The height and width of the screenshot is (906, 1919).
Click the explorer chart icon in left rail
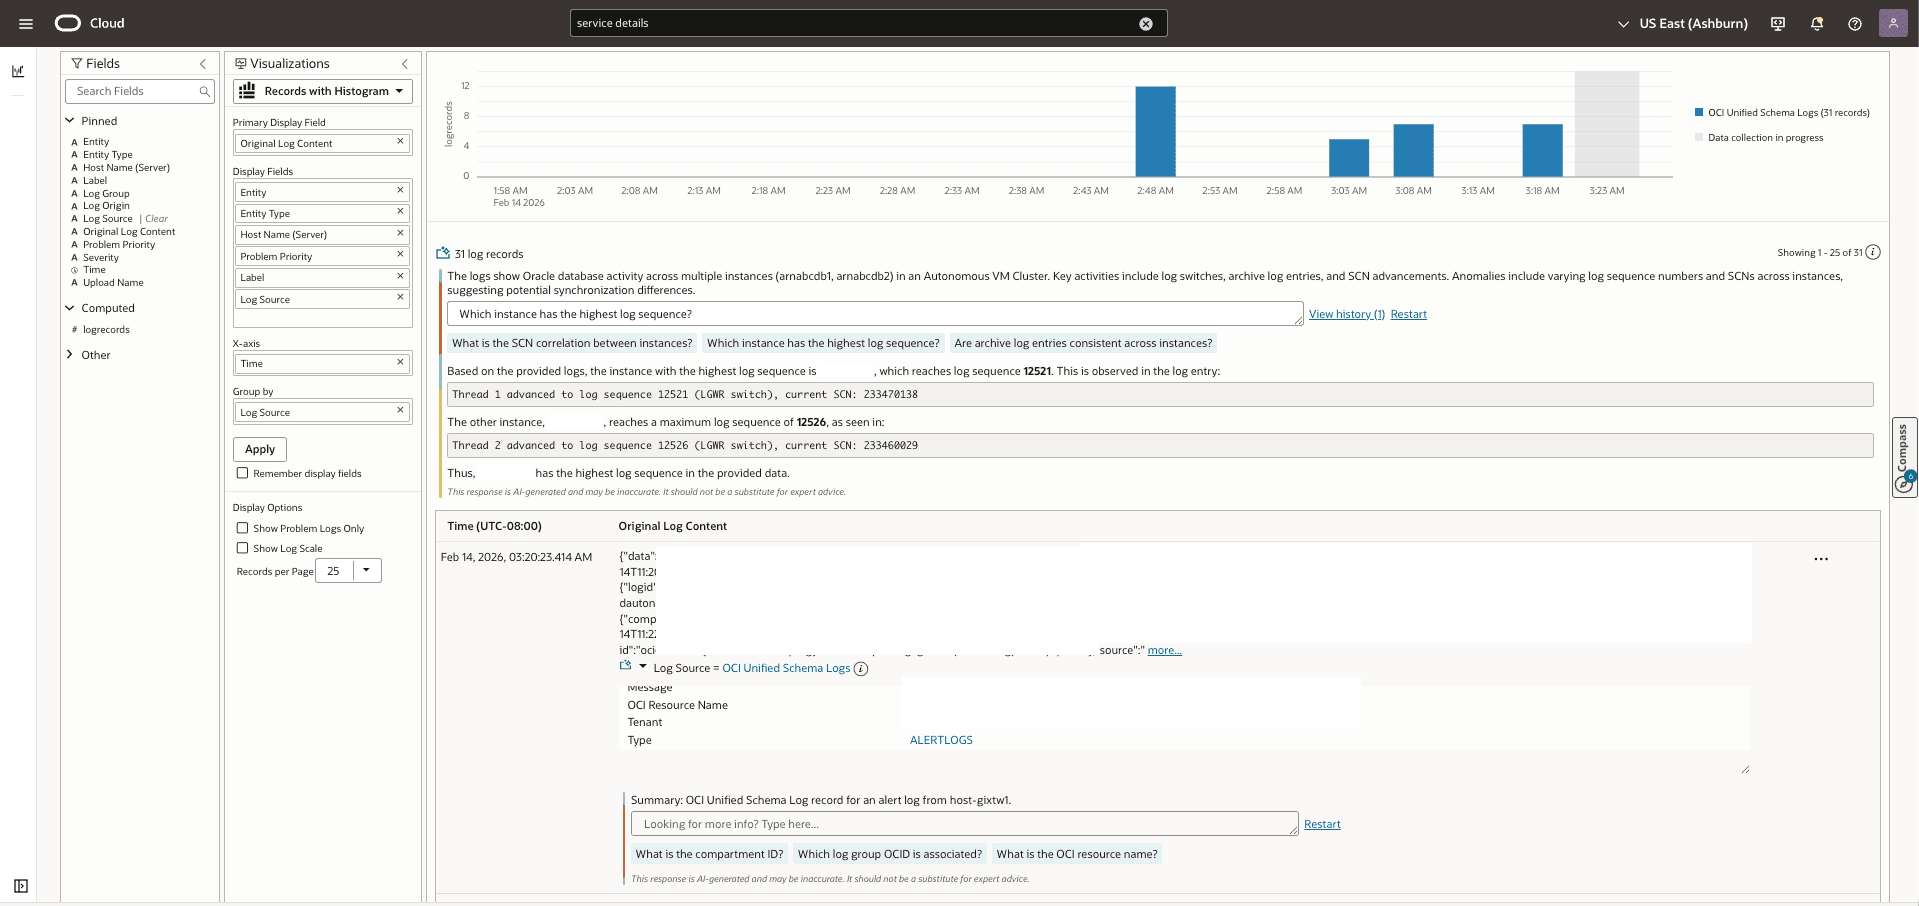pos(18,71)
